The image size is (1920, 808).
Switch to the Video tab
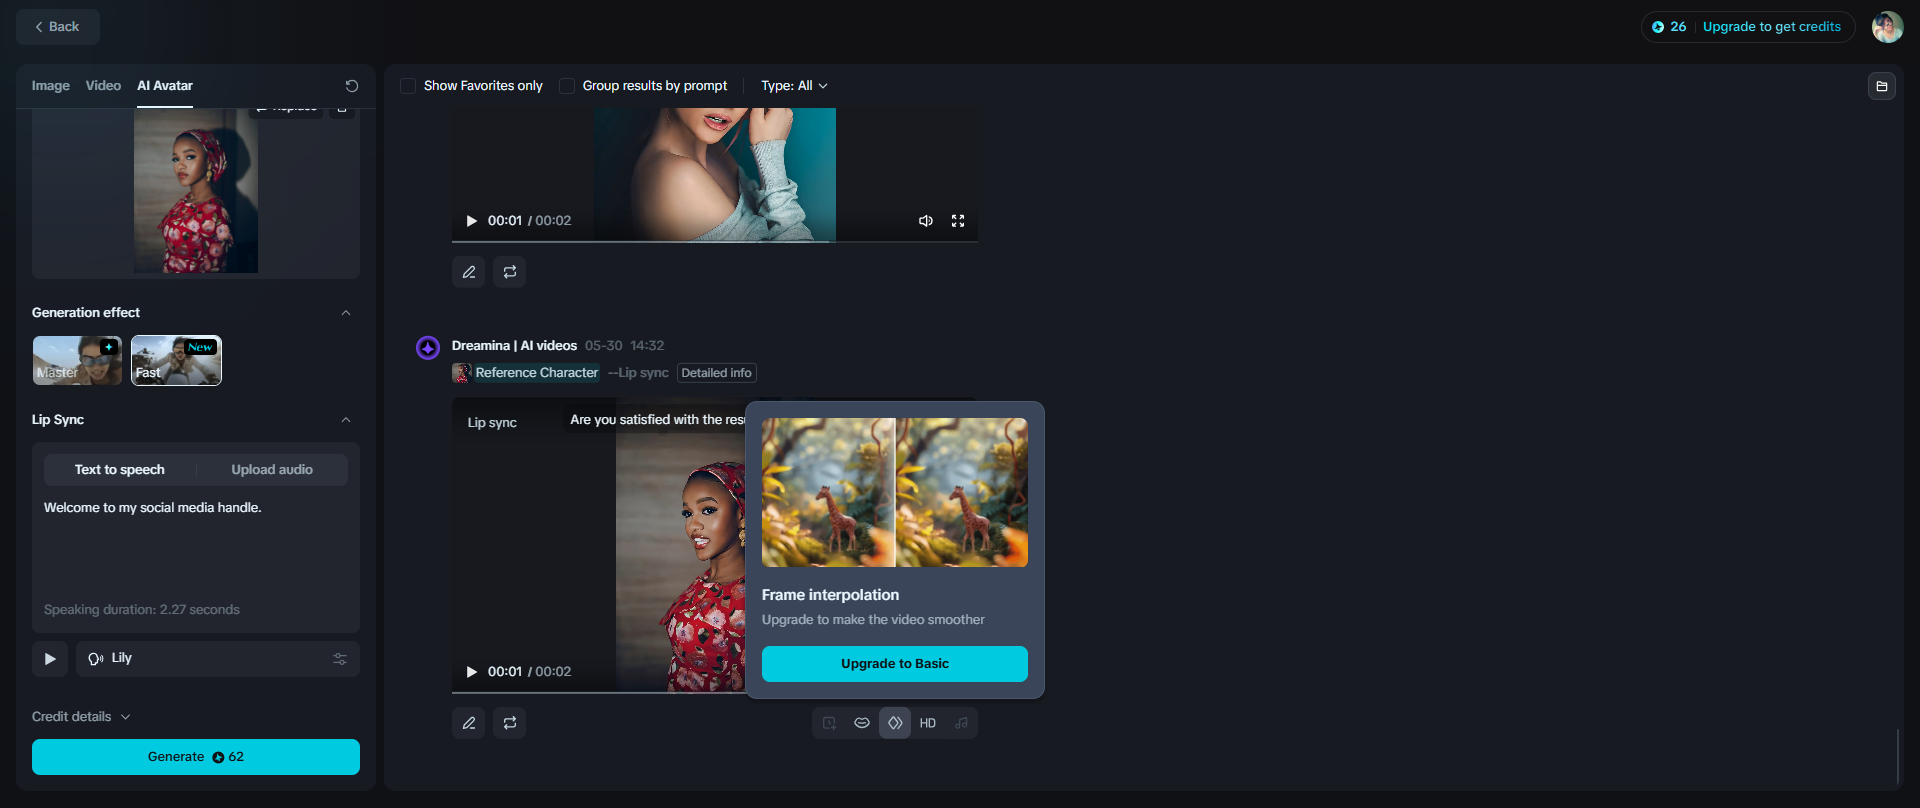[103, 86]
